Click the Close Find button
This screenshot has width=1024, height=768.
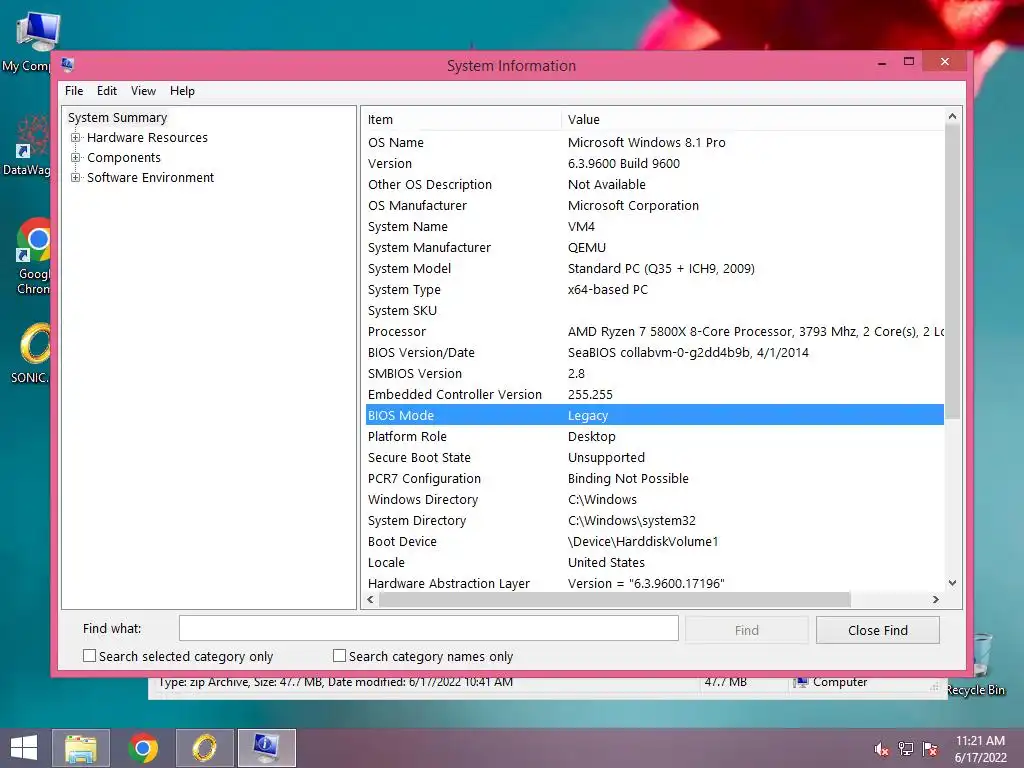click(x=878, y=630)
